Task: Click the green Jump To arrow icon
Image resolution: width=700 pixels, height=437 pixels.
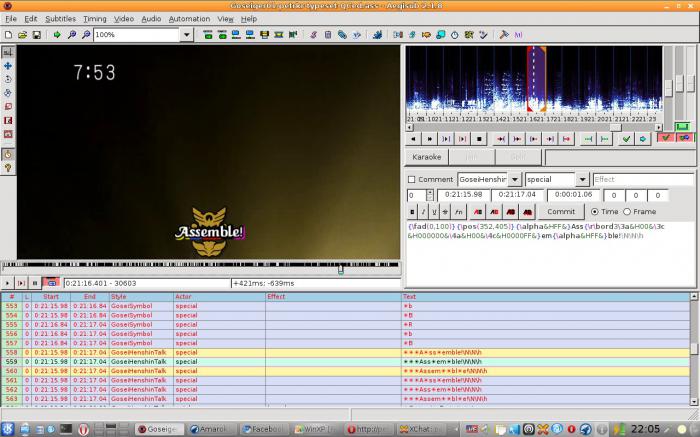Action: pyautogui.click(x=57, y=34)
